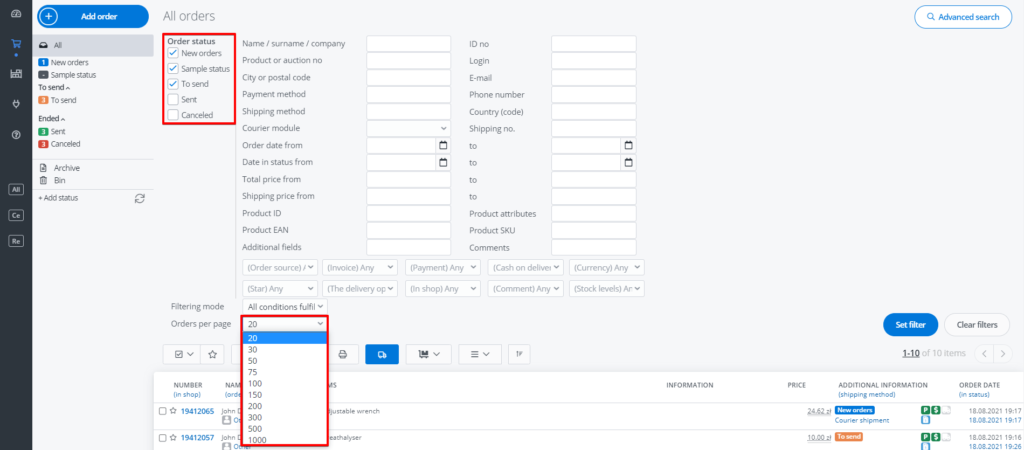This screenshot has width=1024, height=450.
Task: Tick the checkbox for order 19412065
Action: click(x=163, y=411)
